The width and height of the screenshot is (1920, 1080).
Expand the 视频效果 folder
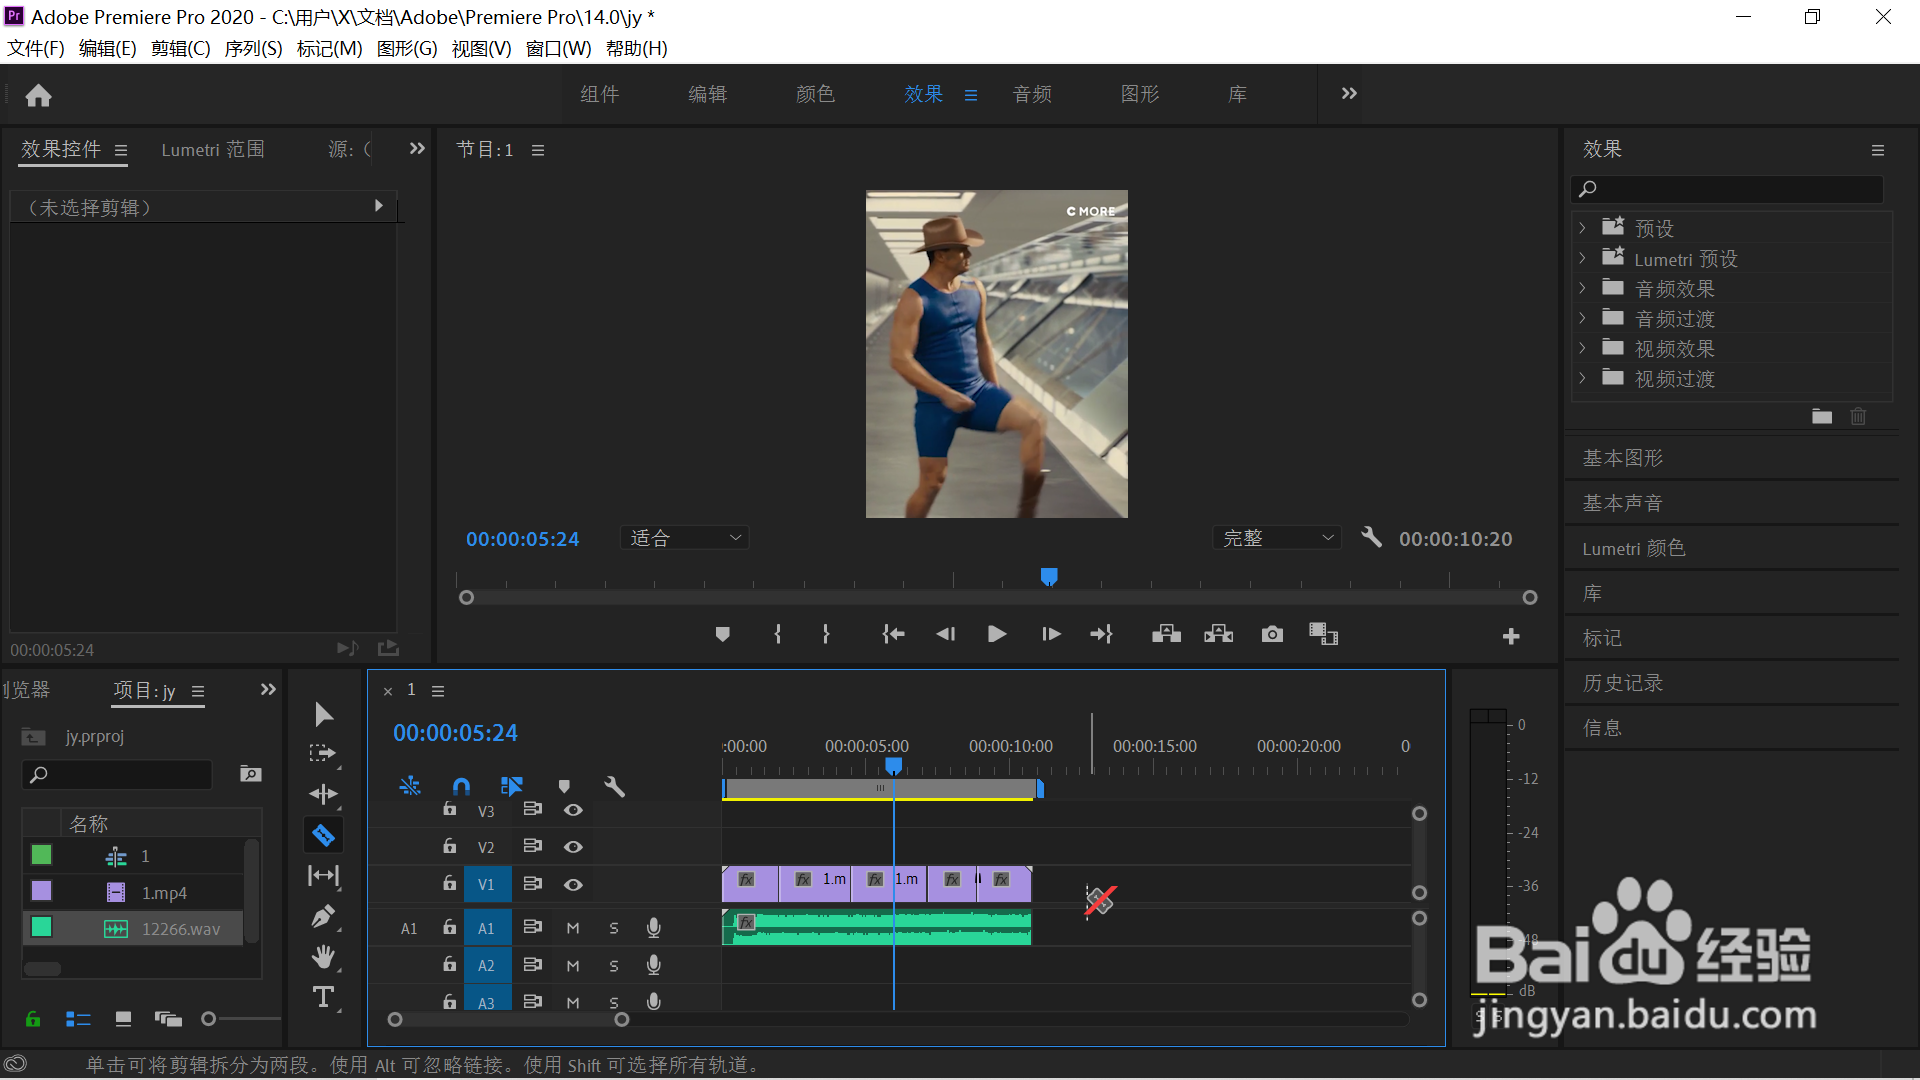coord(1582,349)
